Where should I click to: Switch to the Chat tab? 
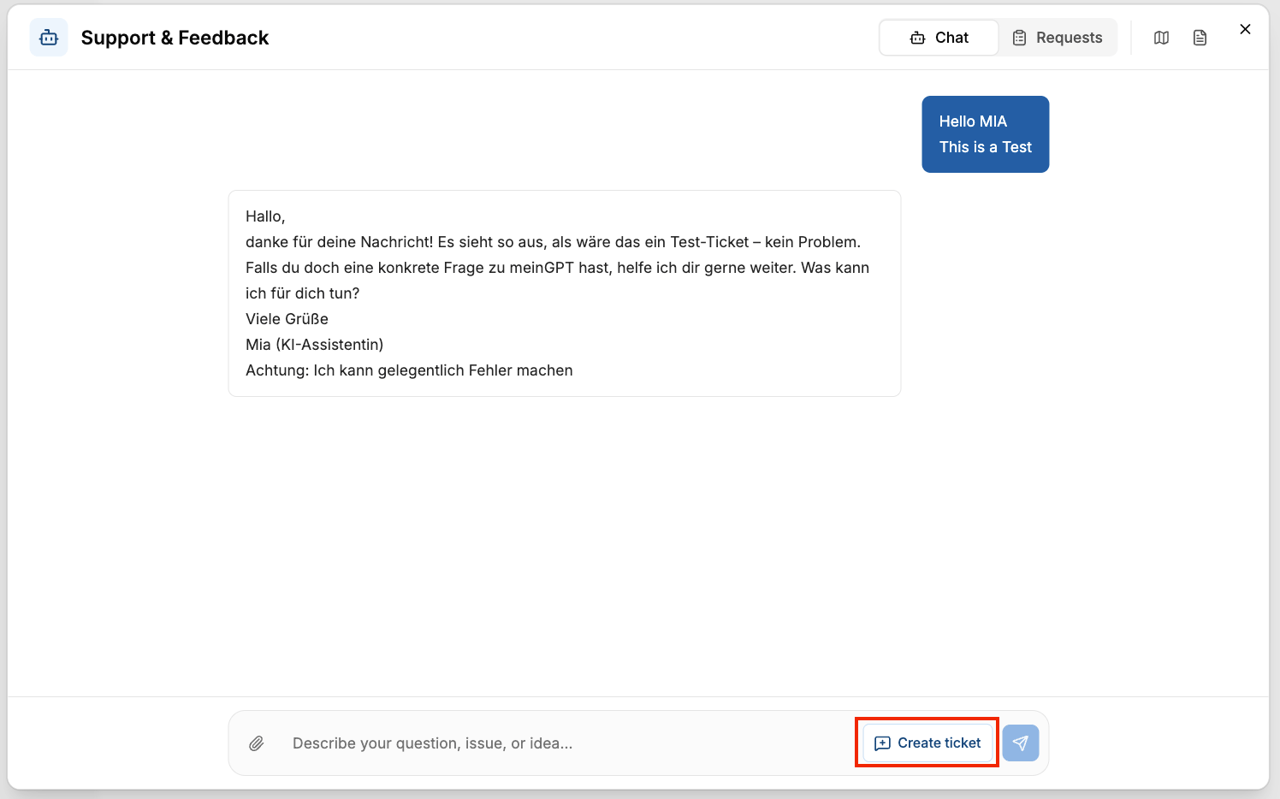pos(938,38)
